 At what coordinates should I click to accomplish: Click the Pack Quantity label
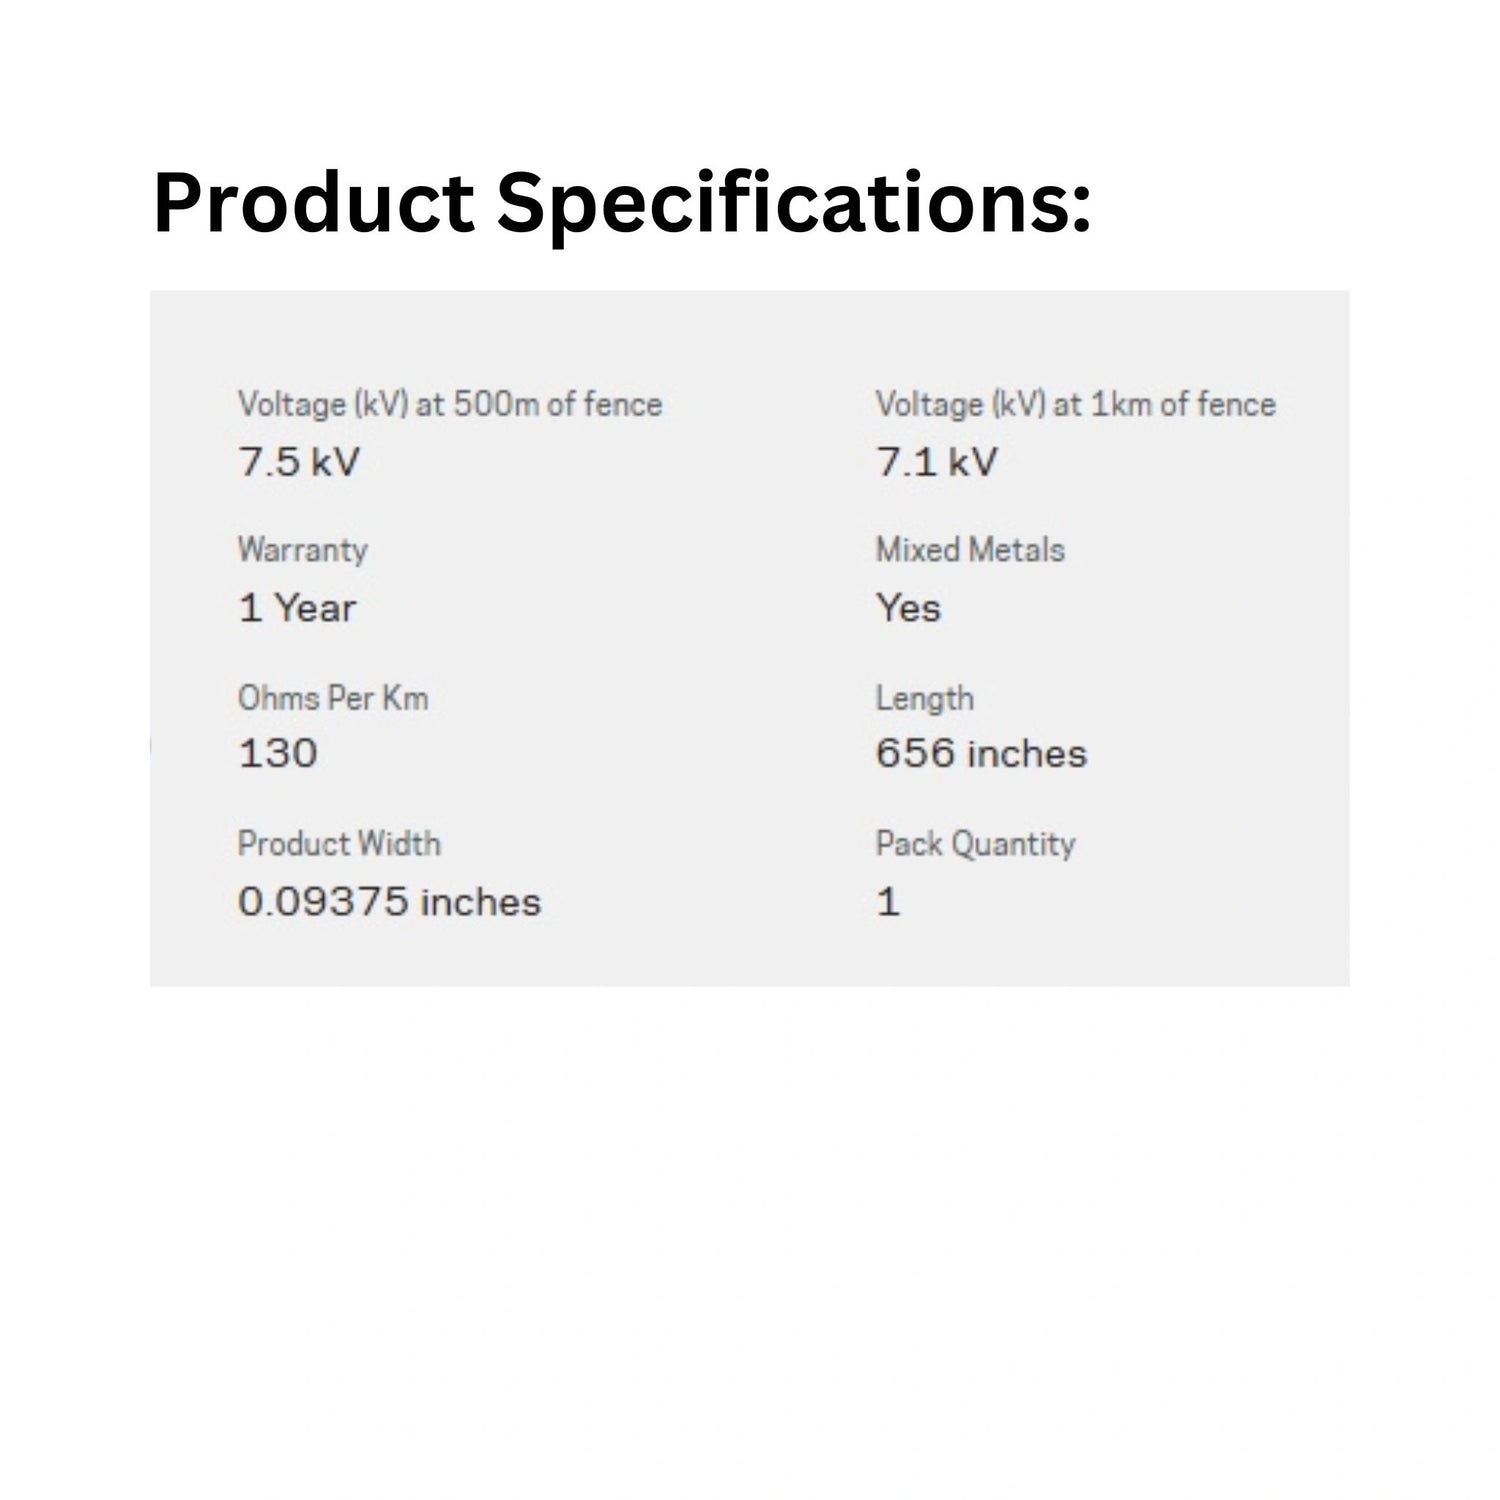click(975, 844)
